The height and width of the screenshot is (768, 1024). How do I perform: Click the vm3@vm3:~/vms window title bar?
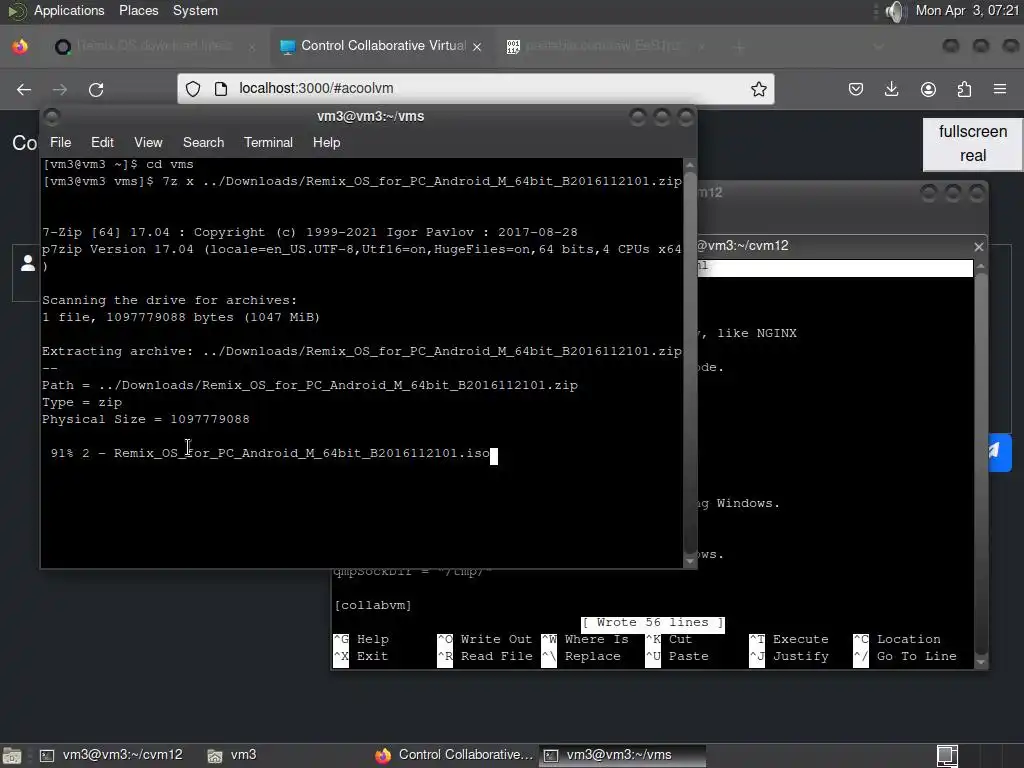pos(370,117)
